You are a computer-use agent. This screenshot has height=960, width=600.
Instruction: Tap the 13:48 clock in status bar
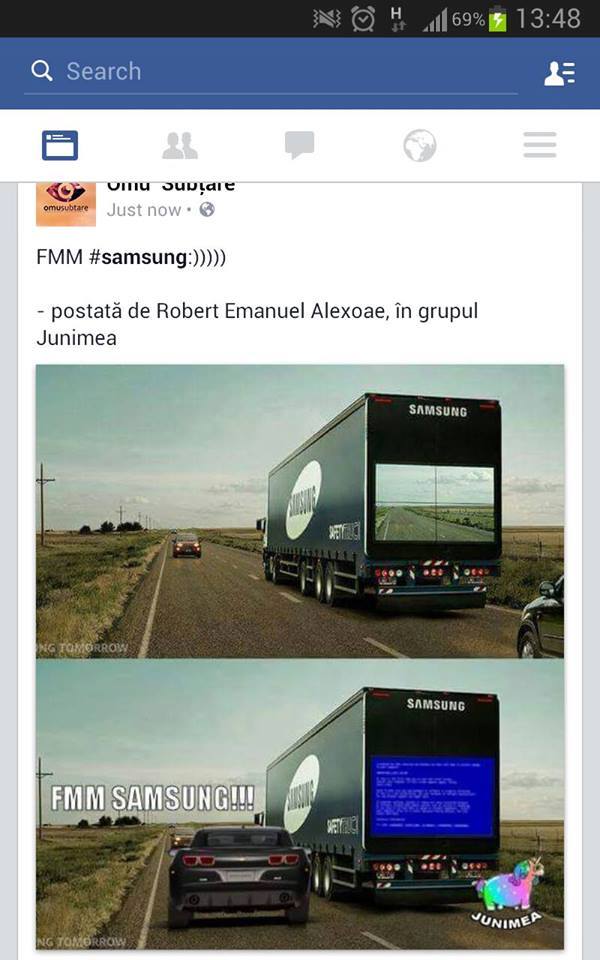tap(548, 19)
